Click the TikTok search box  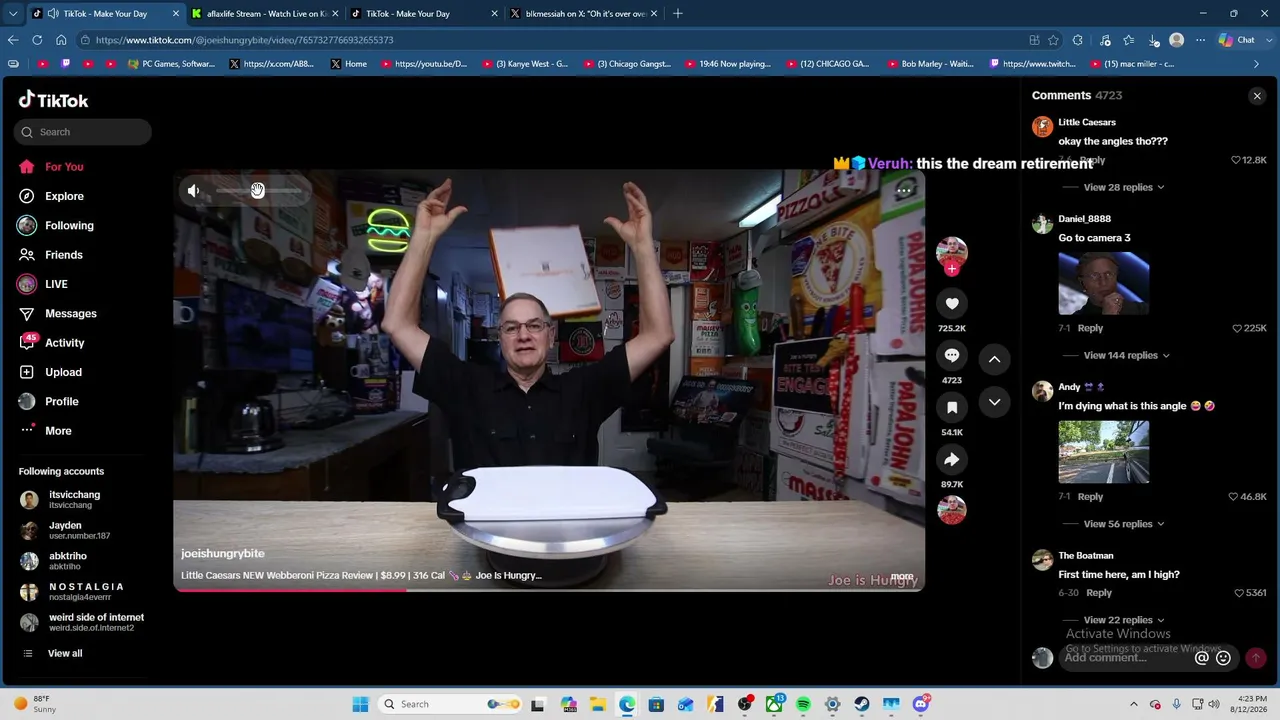click(83, 132)
